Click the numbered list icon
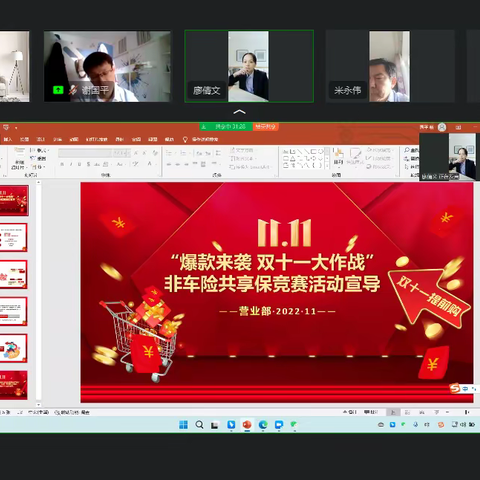Image resolution: width=480 pixels, height=480 pixels. pos(183,153)
